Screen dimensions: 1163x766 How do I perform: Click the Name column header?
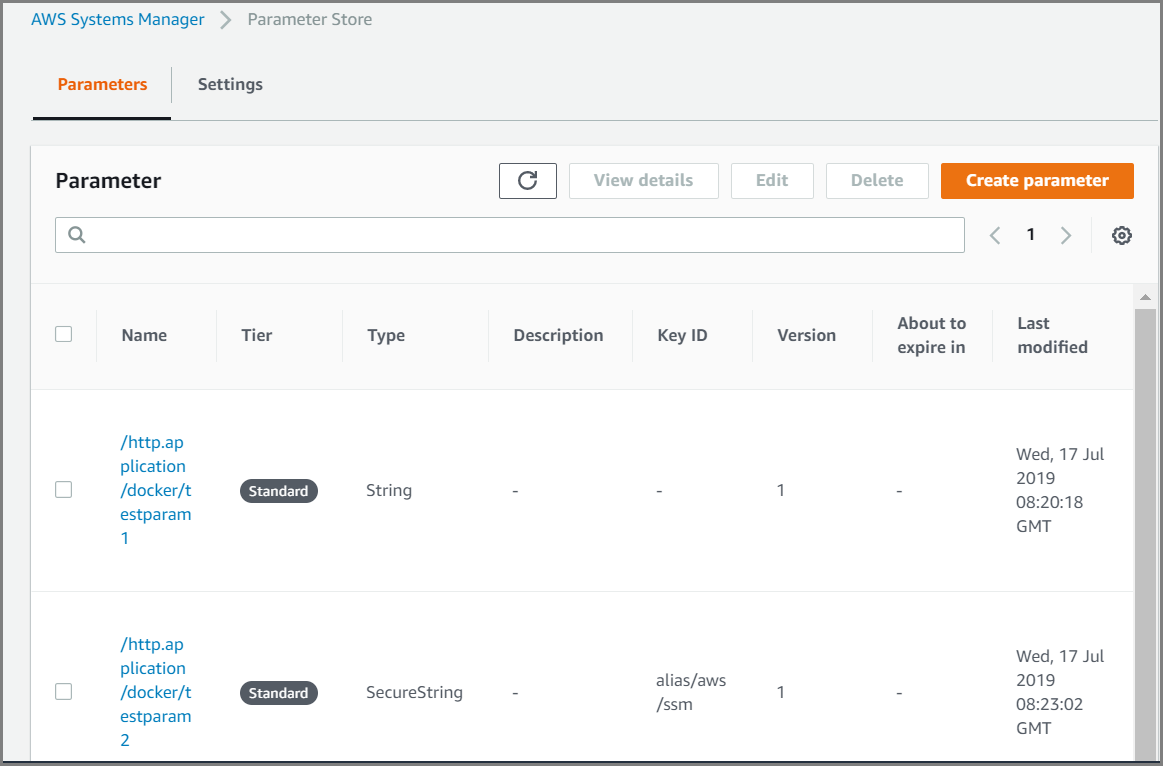pyautogui.click(x=144, y=336)
